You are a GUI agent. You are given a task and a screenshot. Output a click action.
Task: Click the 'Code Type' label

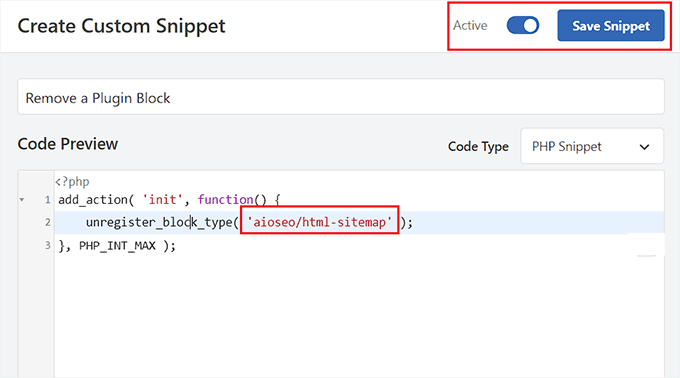478,147
